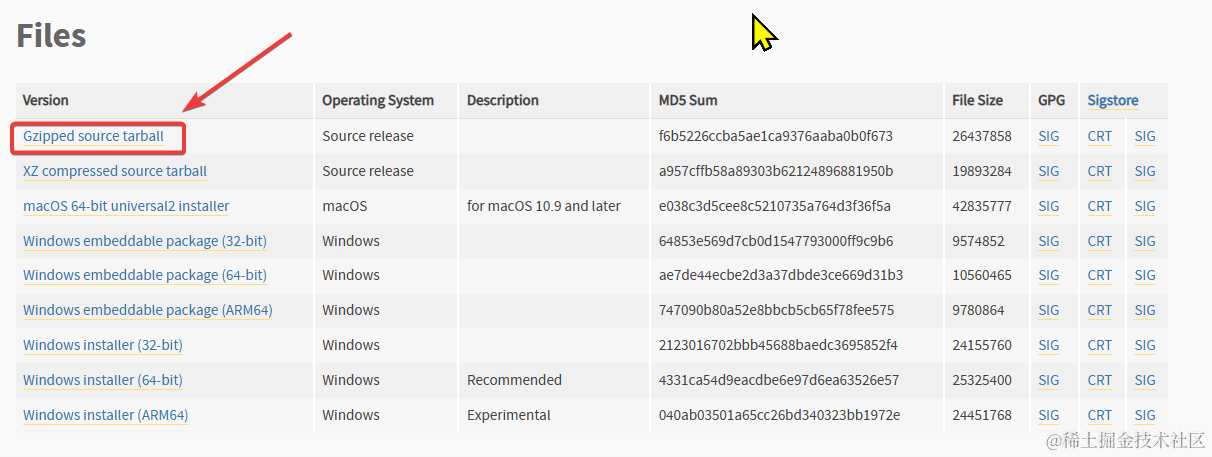Open GPG SIG for macOS installer

pyautogui.click(x=1048, y=206)
